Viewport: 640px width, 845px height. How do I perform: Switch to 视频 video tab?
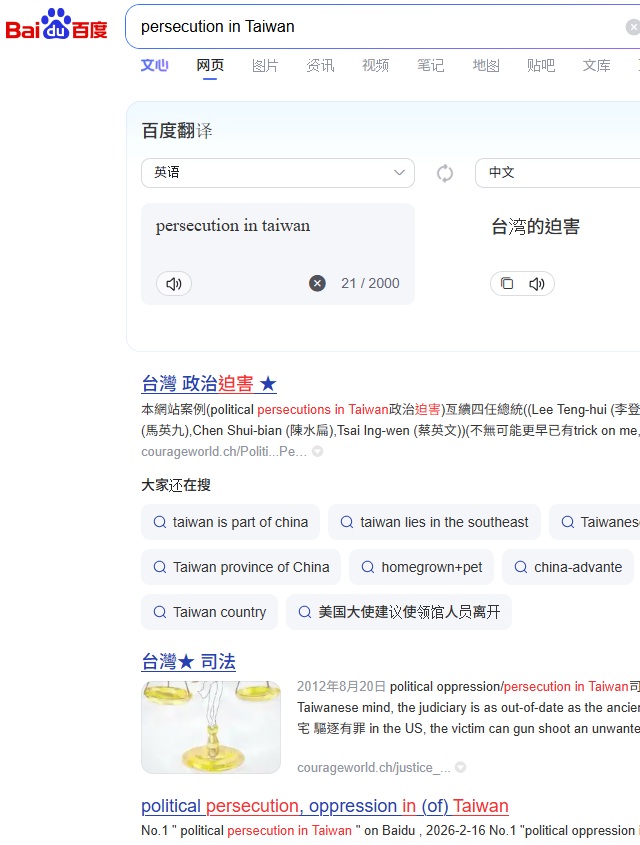pos(376,66)
